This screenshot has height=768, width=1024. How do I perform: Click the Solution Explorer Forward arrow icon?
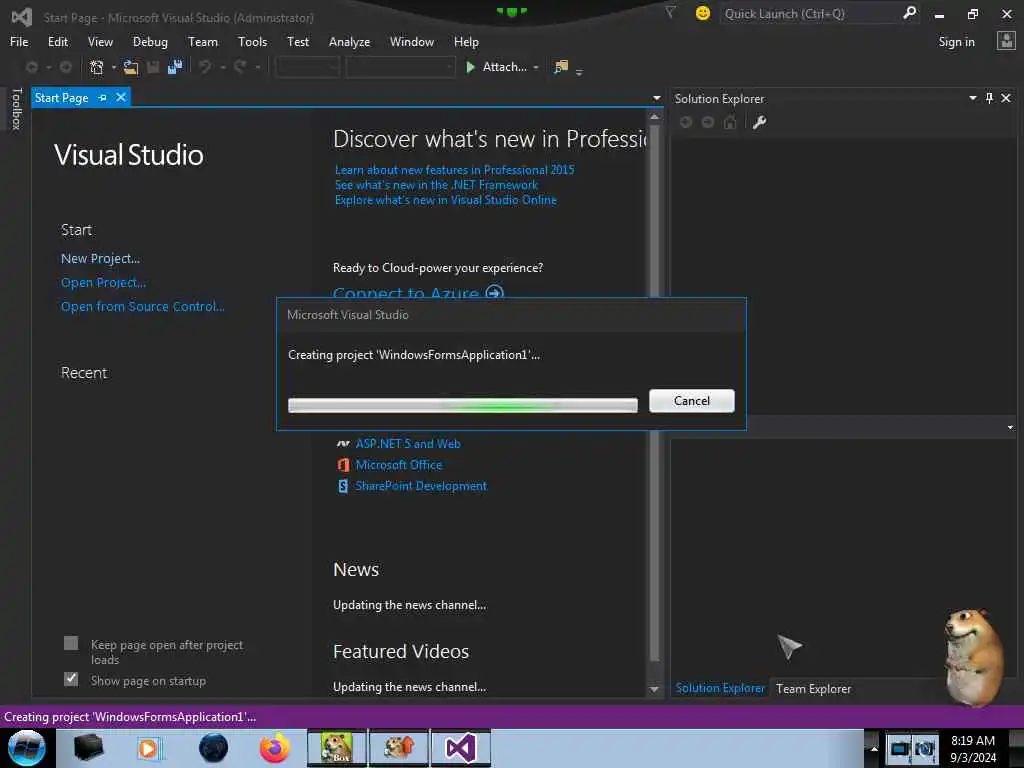point(708,122)
